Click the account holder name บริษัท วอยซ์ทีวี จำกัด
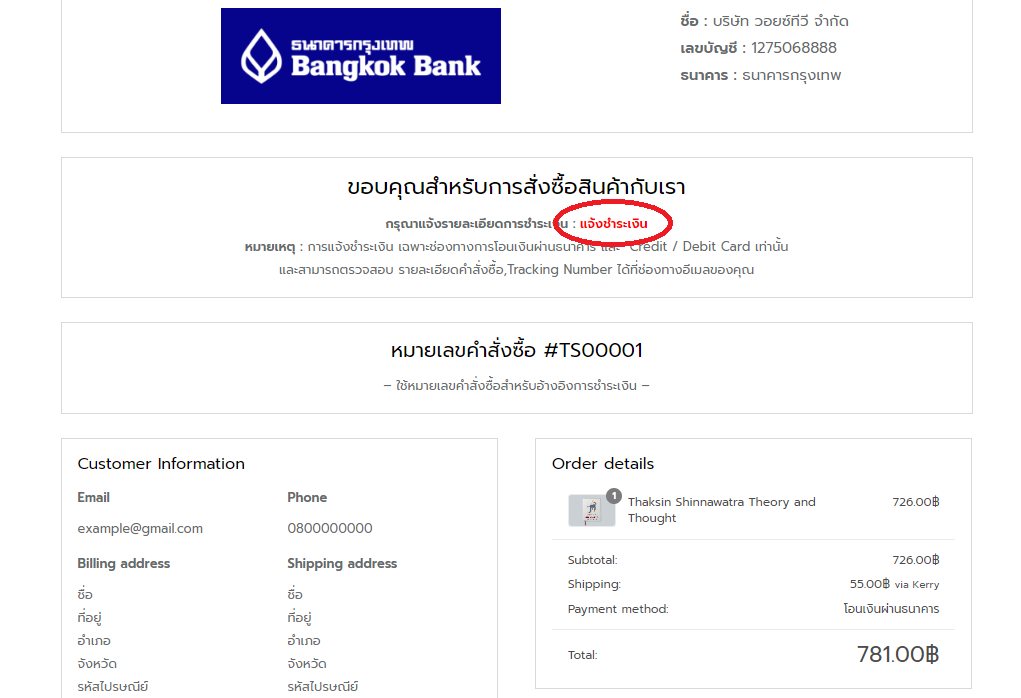1021x698 pixels. 780,21
